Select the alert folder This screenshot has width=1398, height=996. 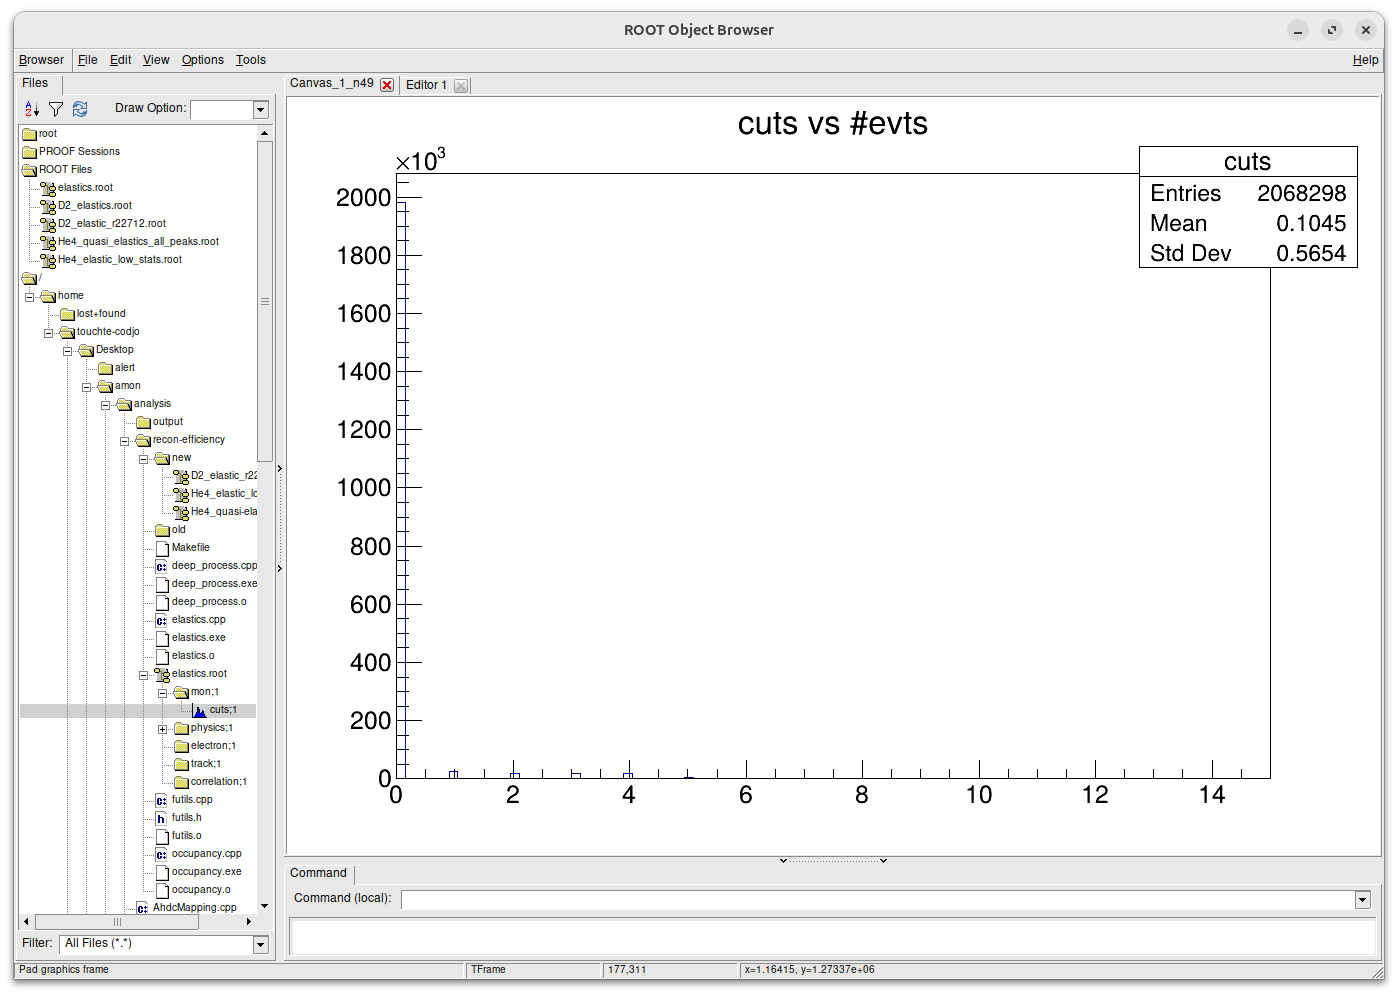click(x=117, y=368)
